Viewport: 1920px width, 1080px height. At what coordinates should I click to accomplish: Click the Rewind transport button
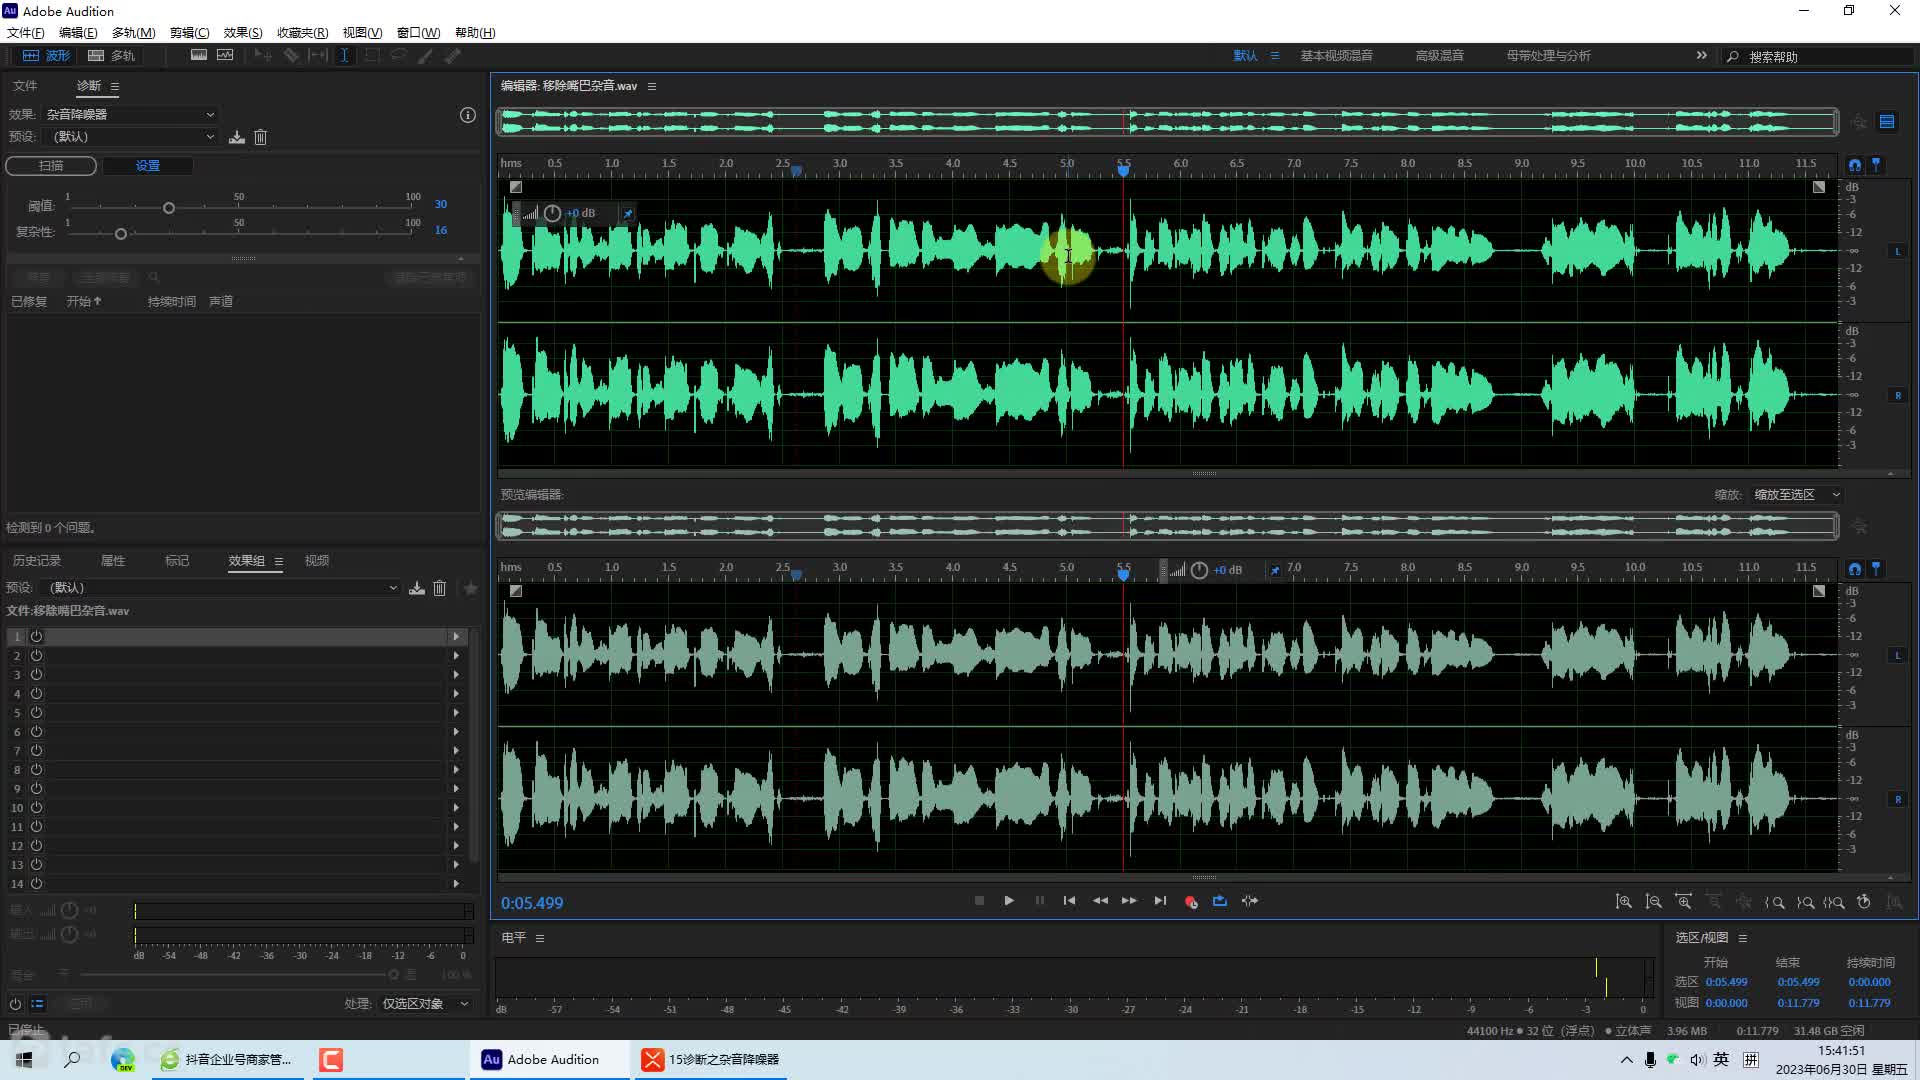(1100, 901)
